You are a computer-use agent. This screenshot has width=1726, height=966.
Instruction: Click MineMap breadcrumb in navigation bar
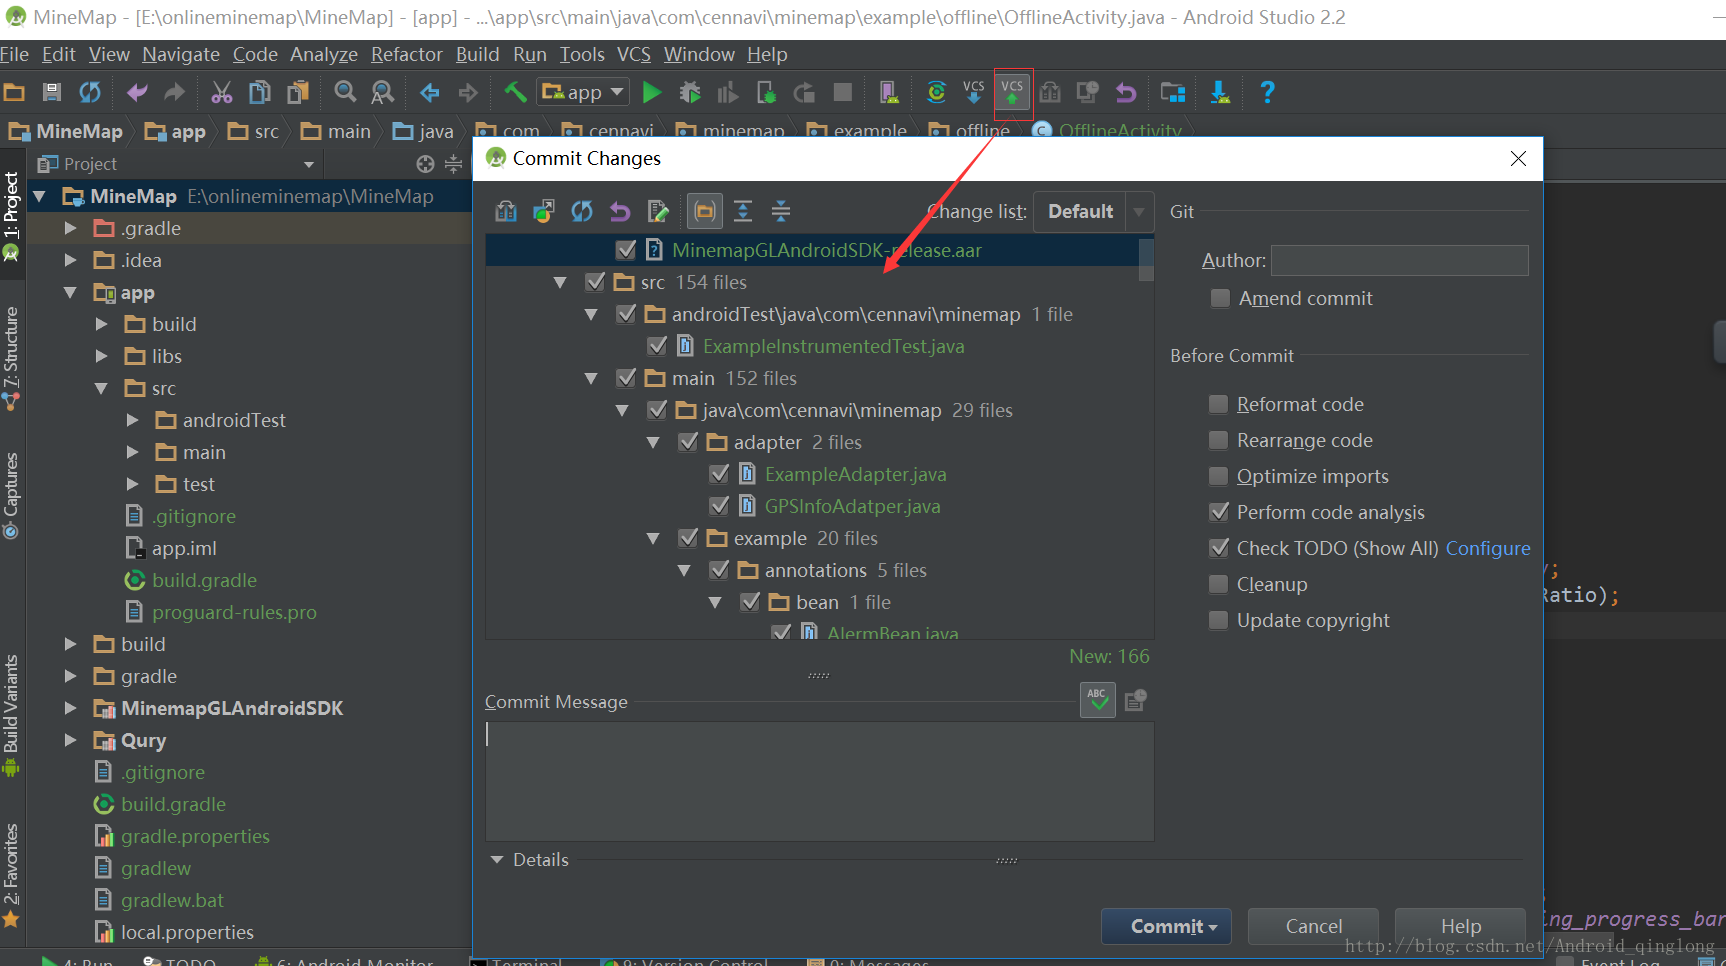66,131
